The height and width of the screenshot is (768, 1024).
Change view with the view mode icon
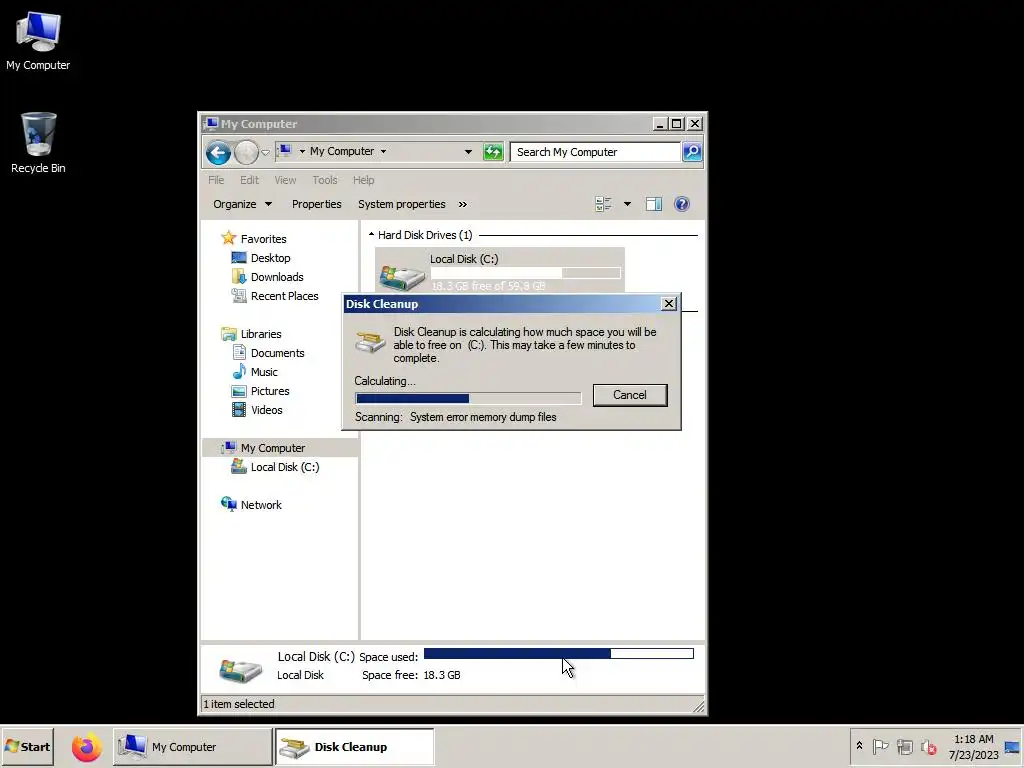[603, 204]
